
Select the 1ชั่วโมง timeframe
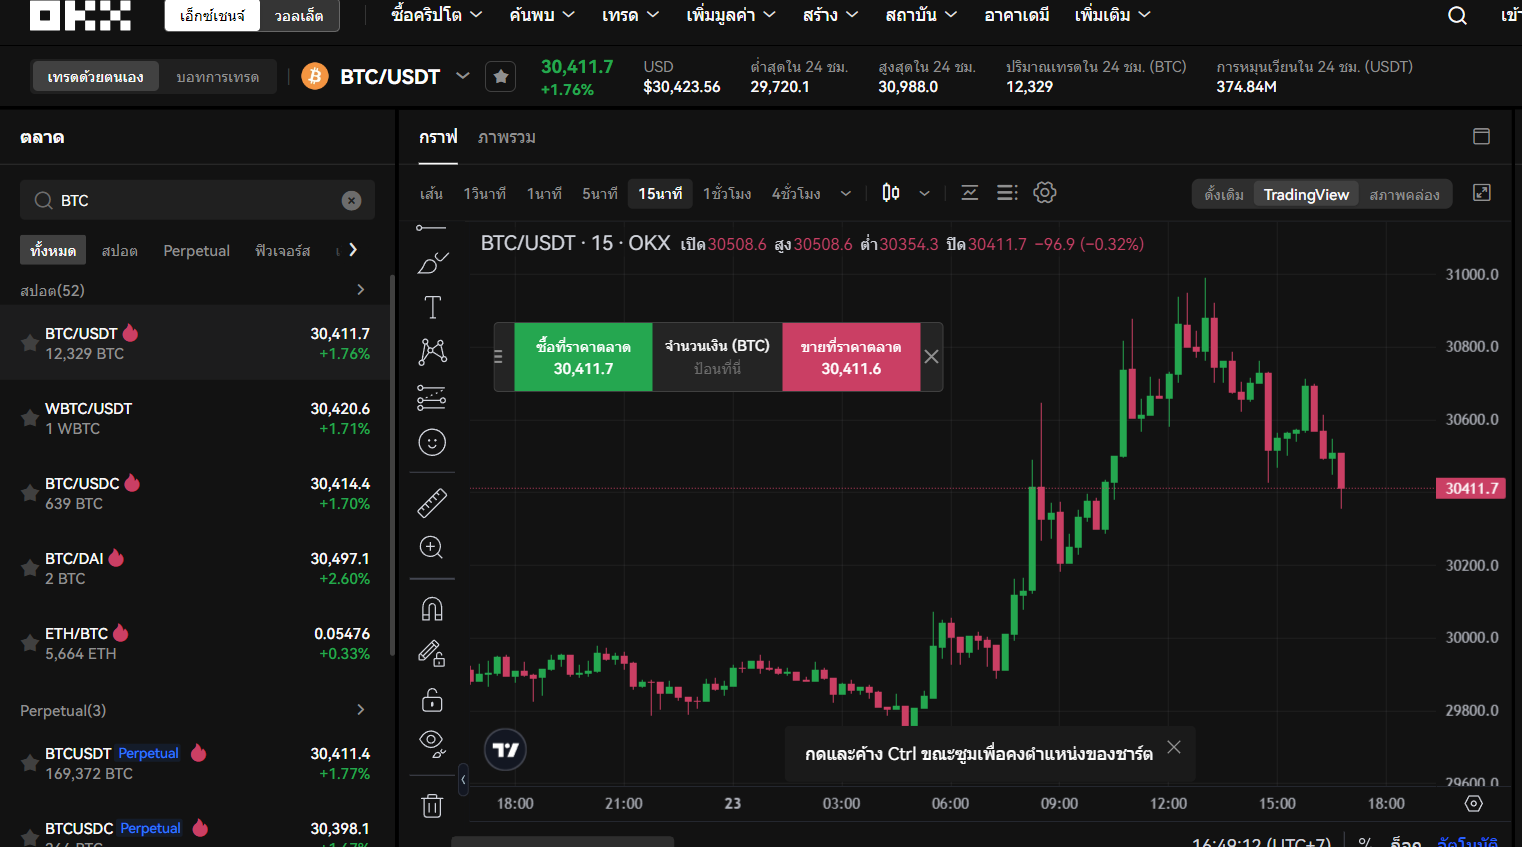[x=727, y=194]
